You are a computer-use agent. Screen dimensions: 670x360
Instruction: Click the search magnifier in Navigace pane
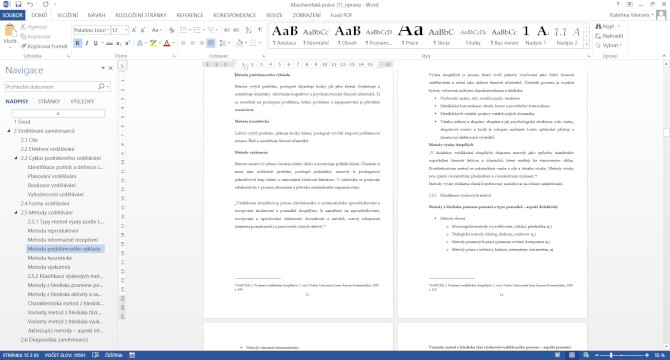pos(101,87)
